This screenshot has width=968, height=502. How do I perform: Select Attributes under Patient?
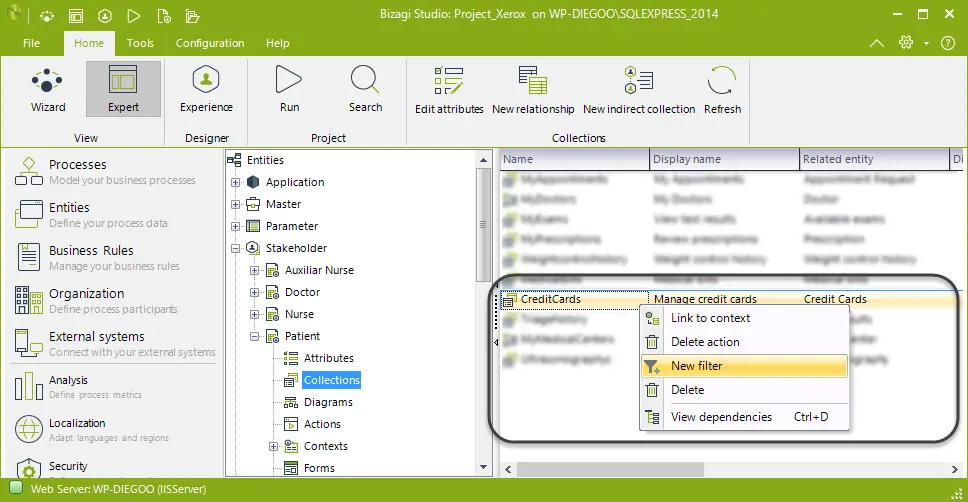click(328, 358)
